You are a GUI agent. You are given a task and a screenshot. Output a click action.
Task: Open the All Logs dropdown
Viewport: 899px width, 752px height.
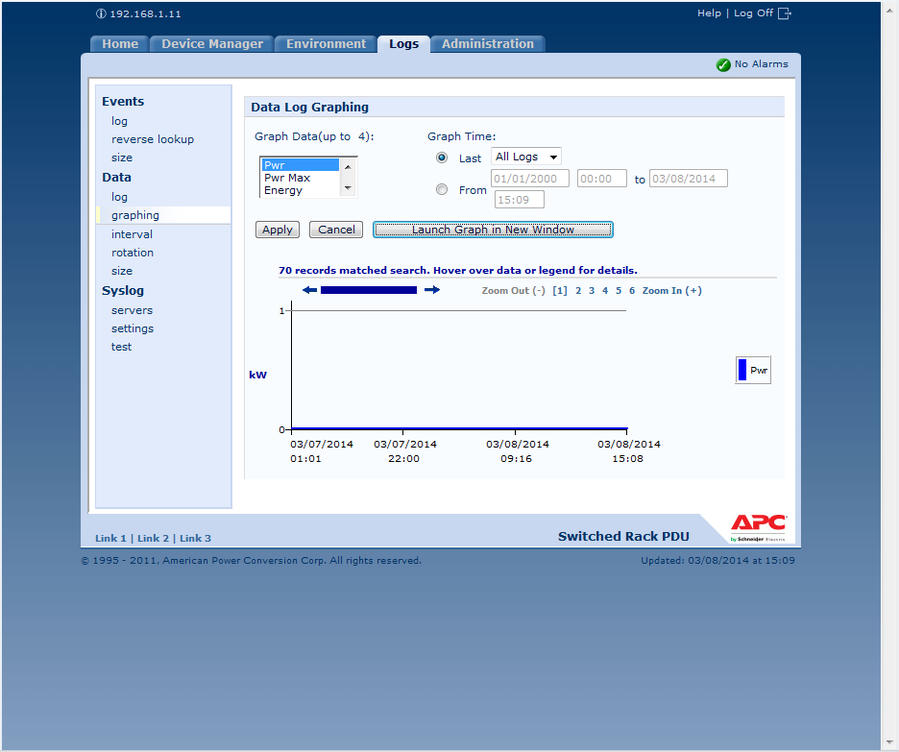(x=526, y=157)
